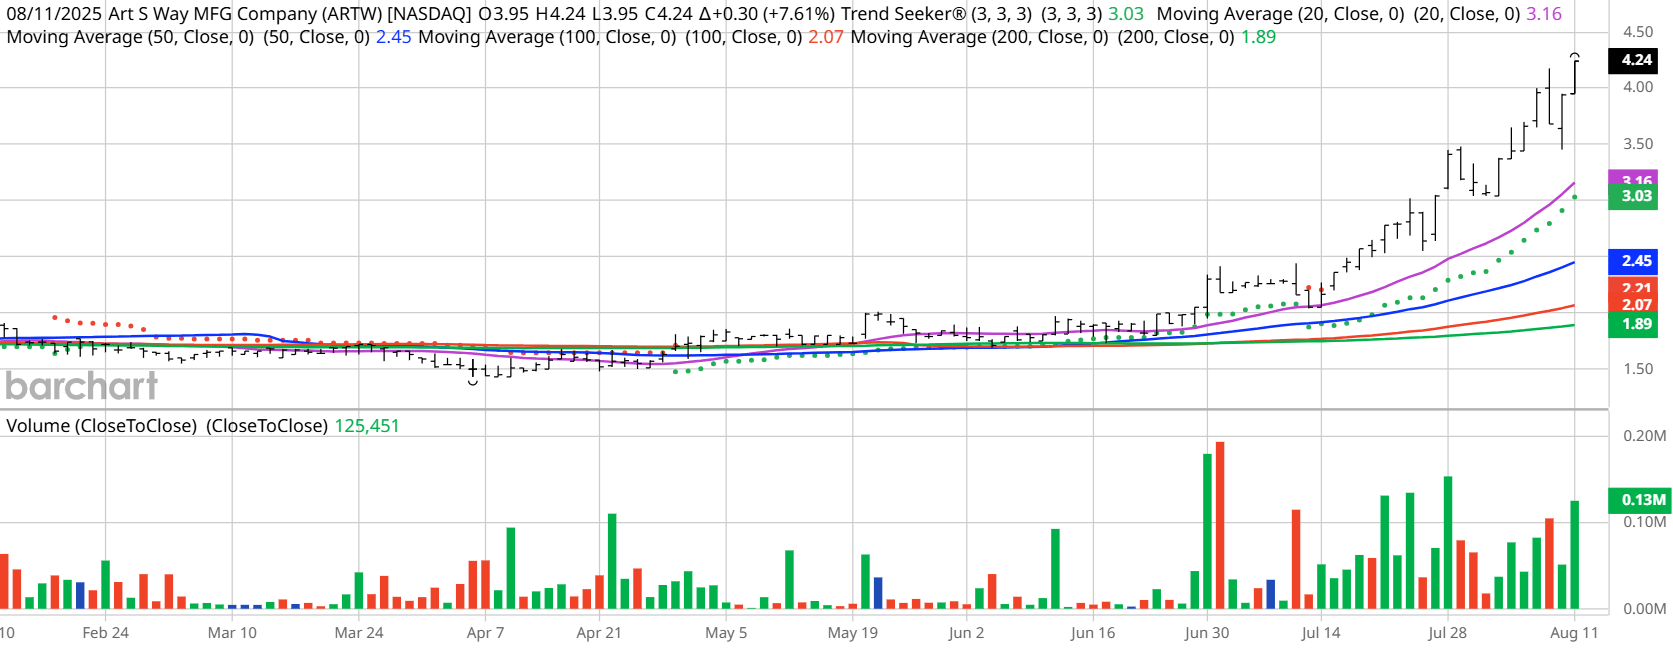This screenshot has height=649, width=1673.
Task: Click the 0.20M volume axis label
Action: coord(1645,436)
